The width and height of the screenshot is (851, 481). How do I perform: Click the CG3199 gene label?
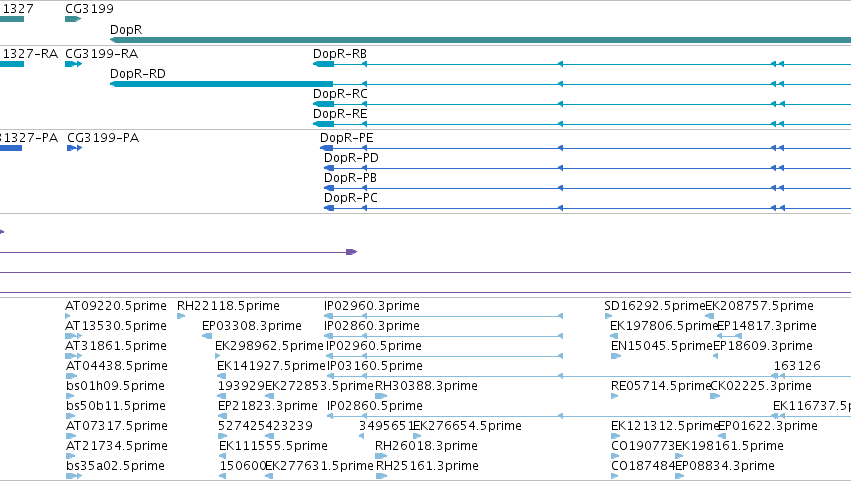pyautogui.click(x=90, y=9)
